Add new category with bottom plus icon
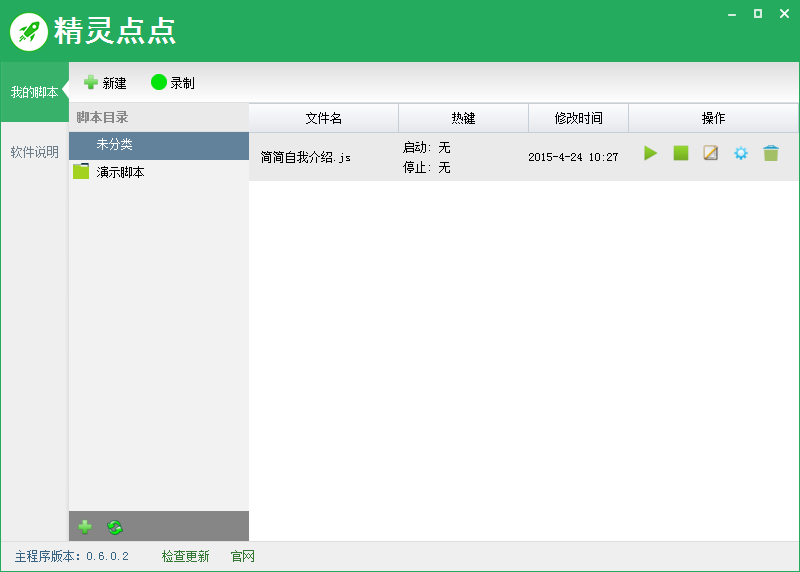Screen dimensions: 800x572 tap(85, 527)
